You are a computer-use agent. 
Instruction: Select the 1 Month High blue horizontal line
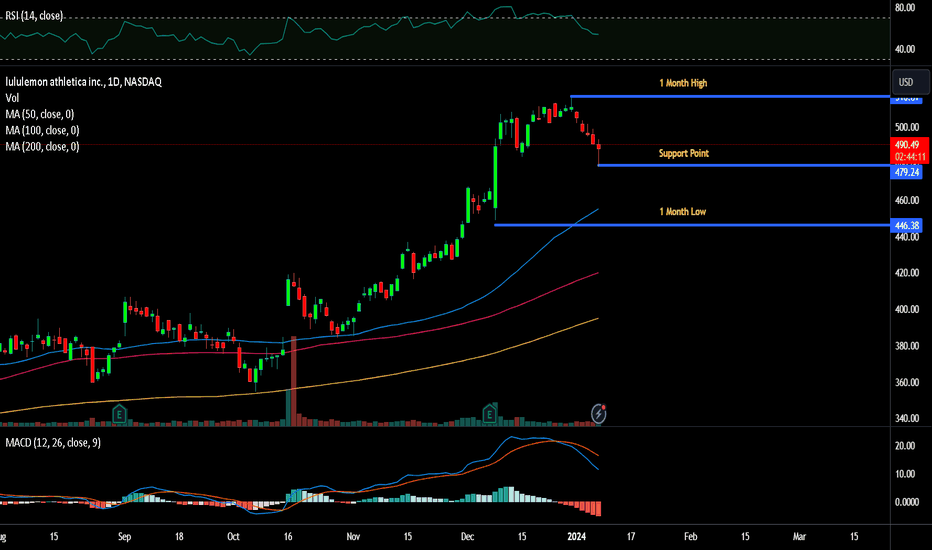coord(730,96)
